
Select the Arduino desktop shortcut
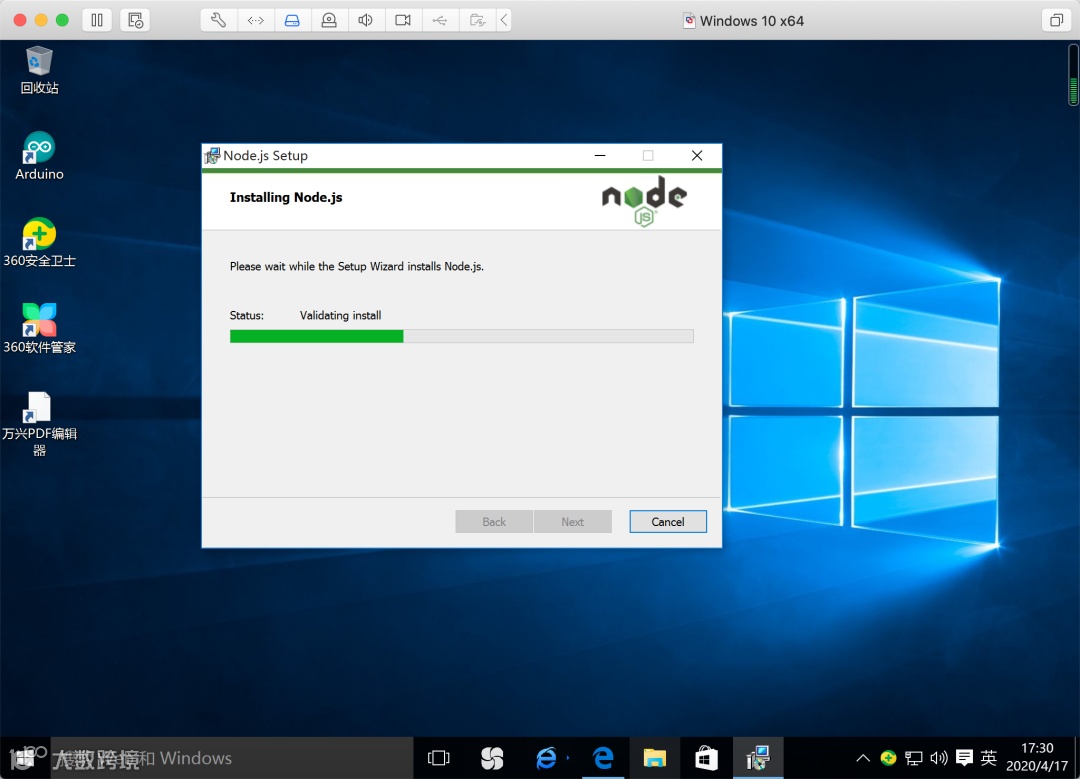pos(39,156)
